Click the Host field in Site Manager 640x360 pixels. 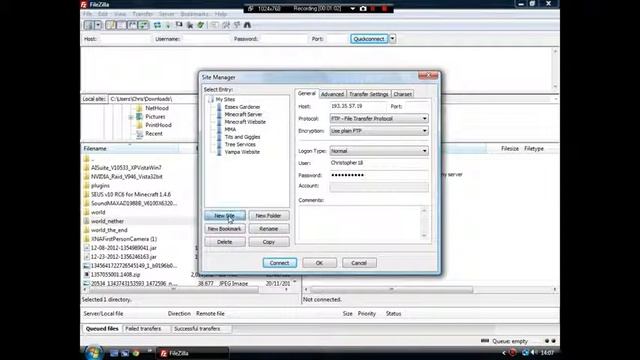point(358,106)
